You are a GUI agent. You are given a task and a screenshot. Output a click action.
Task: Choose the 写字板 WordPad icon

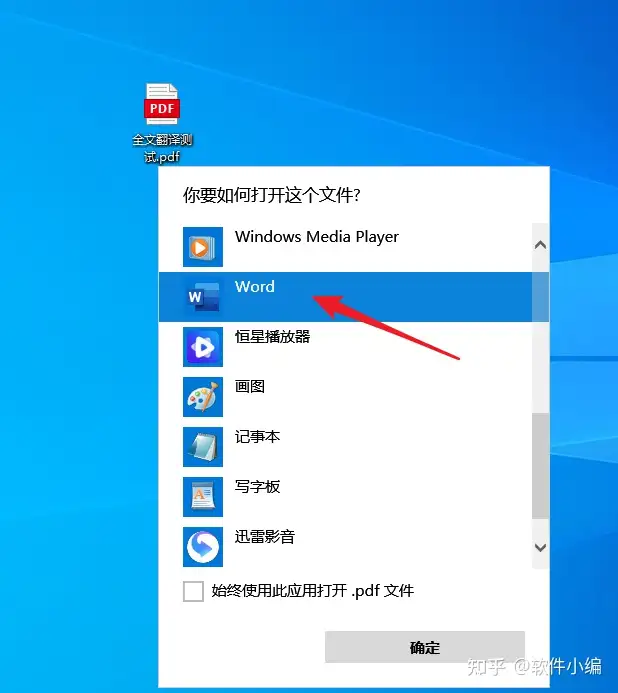[x=203, y=497]
